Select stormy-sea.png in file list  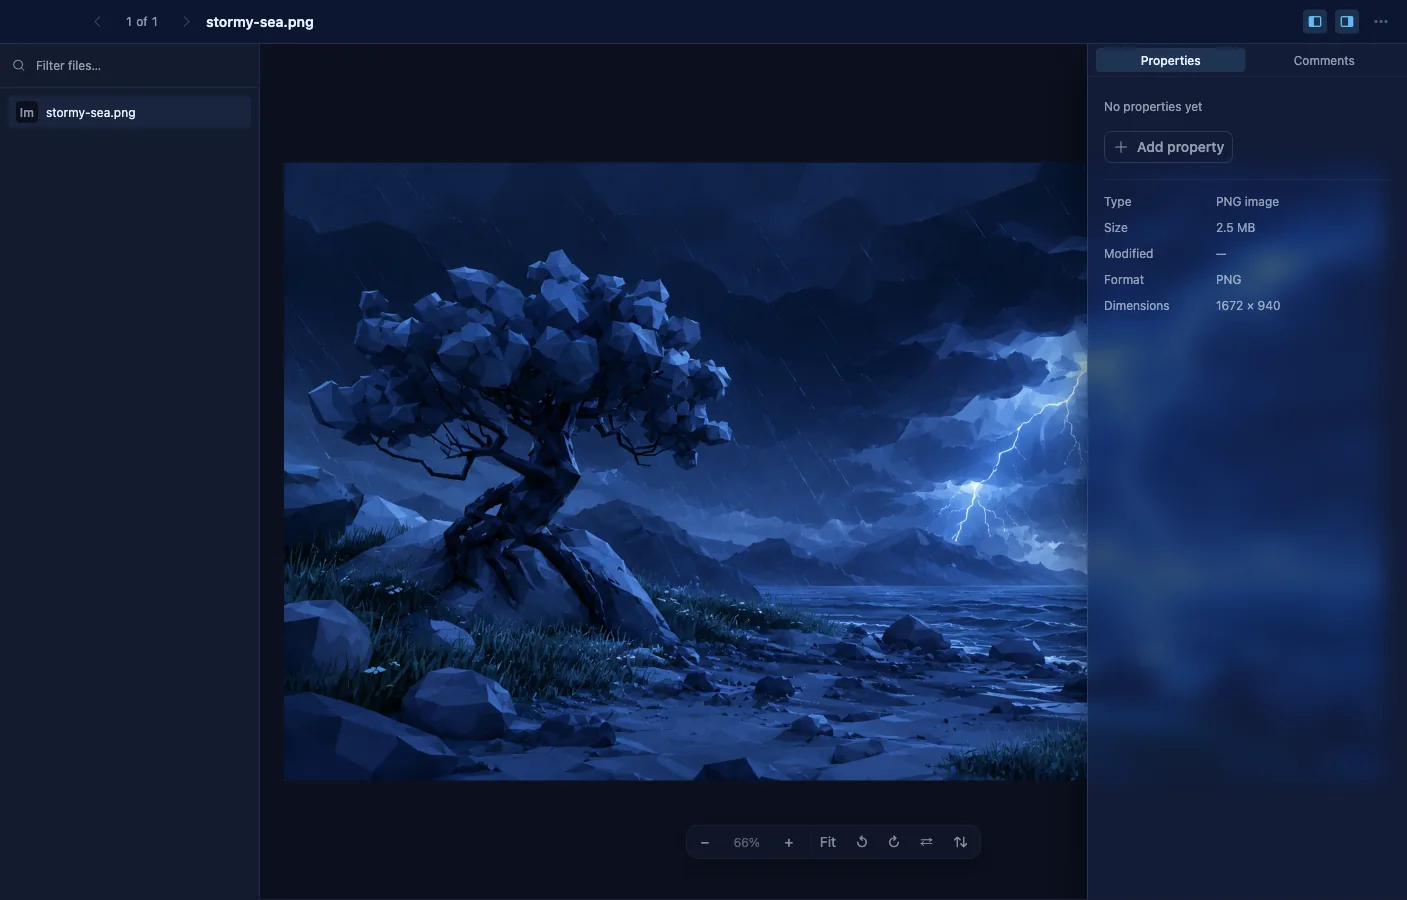(130, 112)
